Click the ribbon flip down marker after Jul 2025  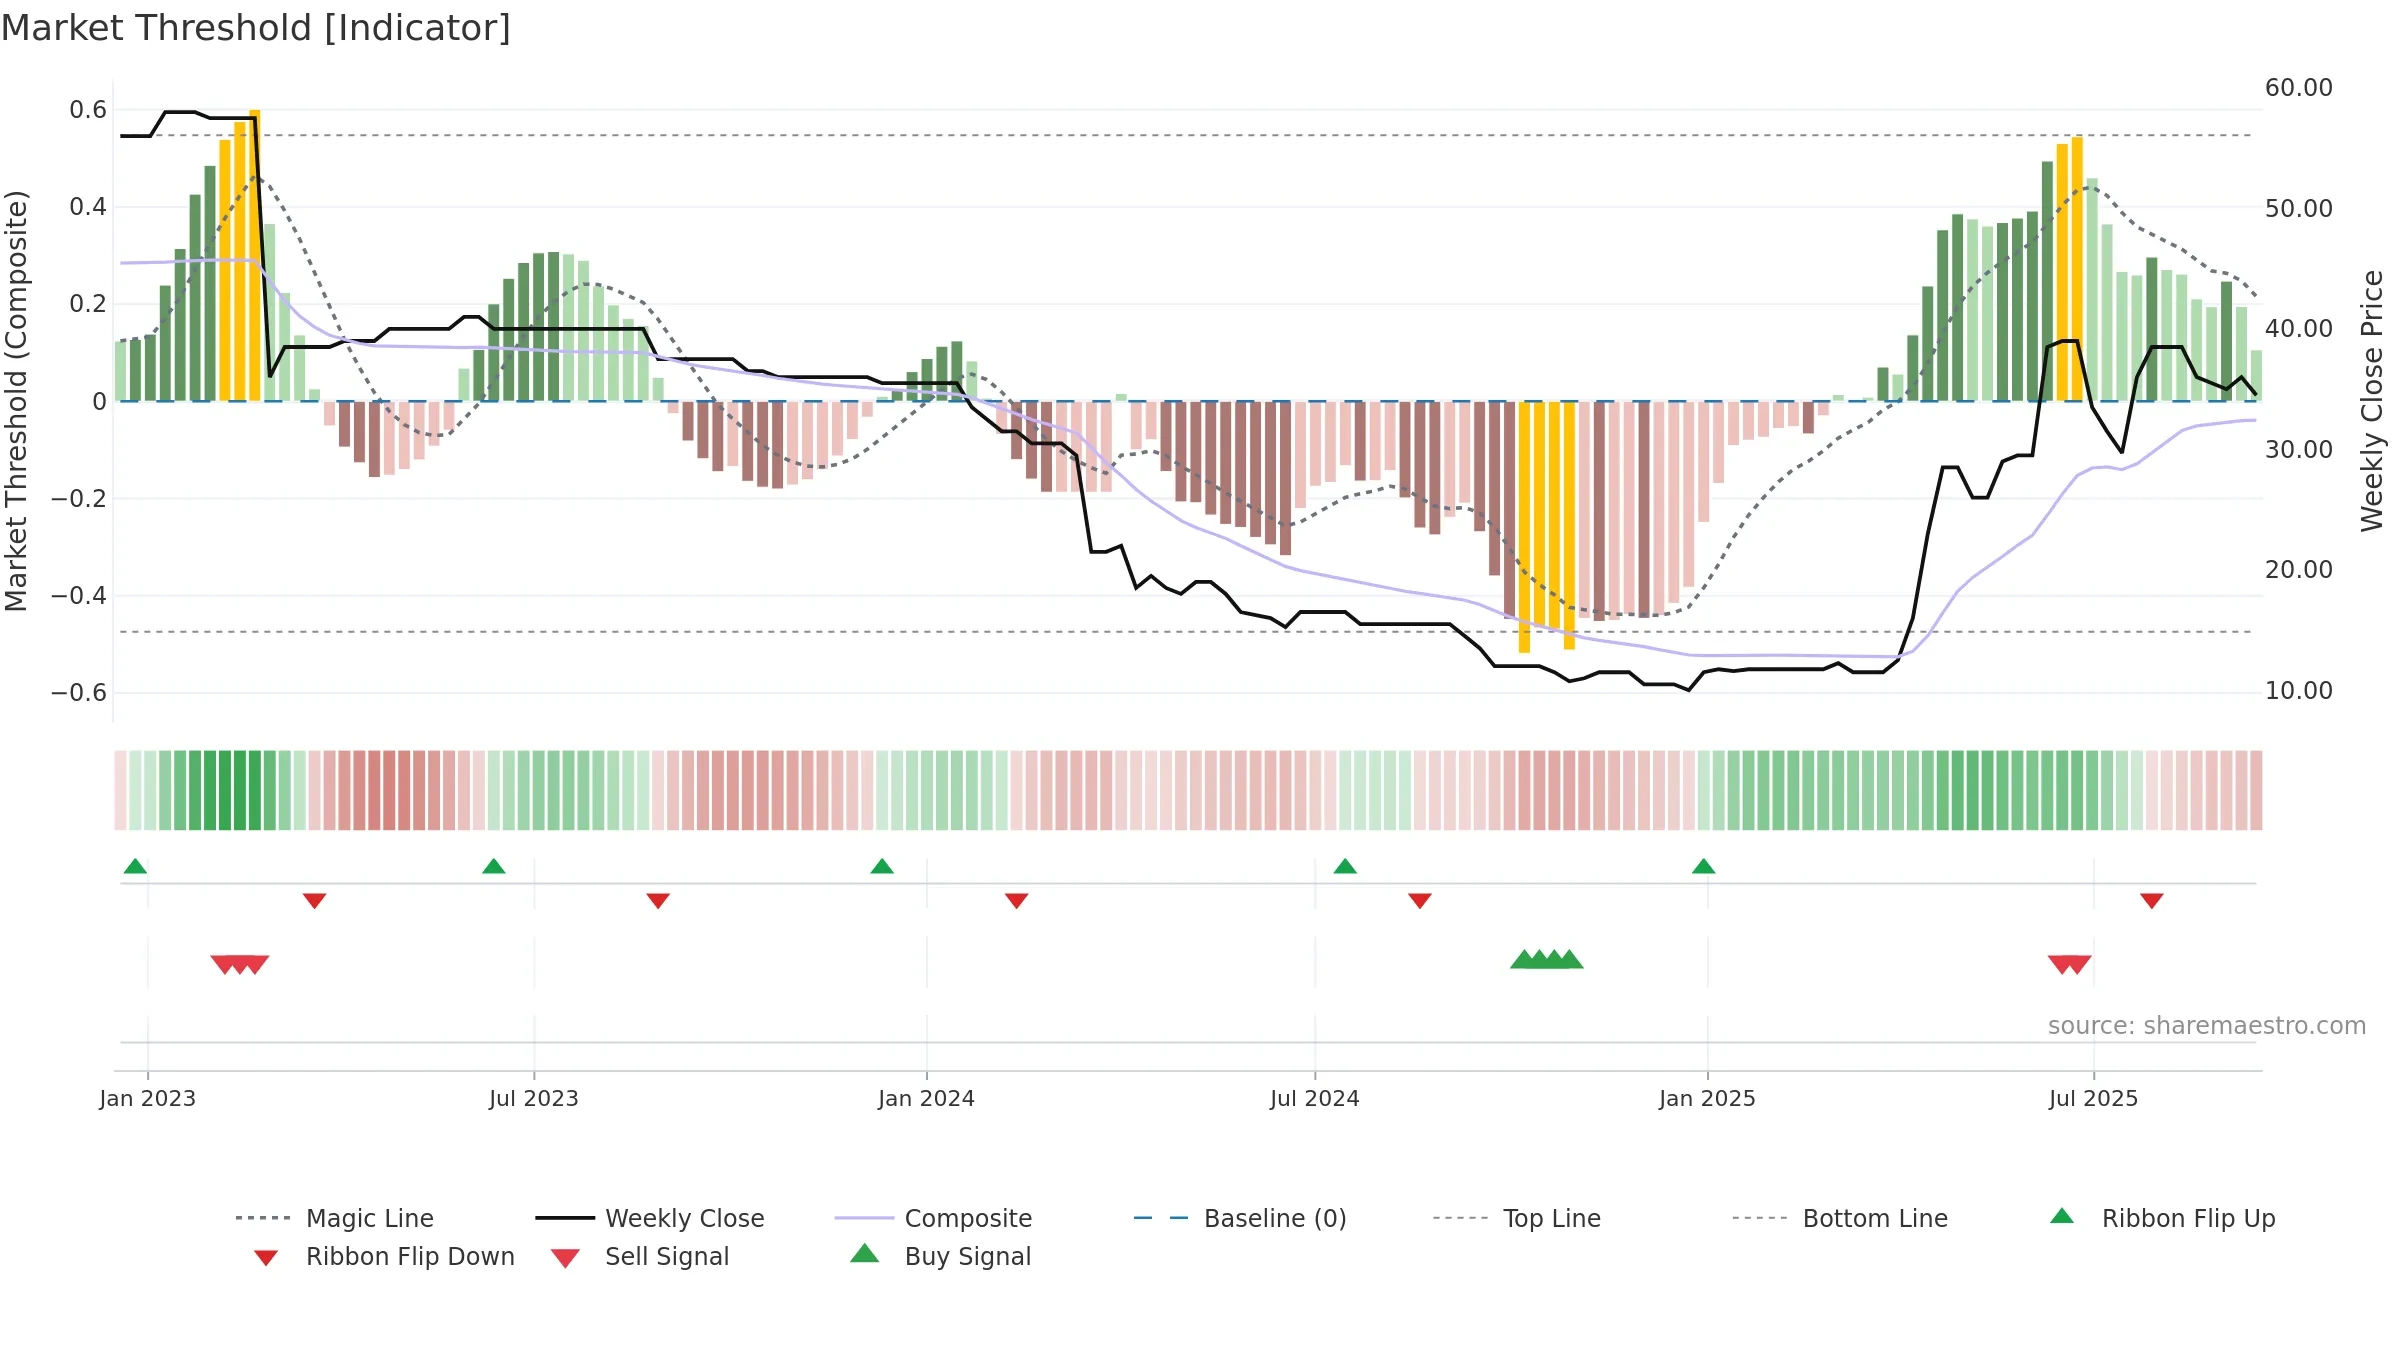point(2152,901)
